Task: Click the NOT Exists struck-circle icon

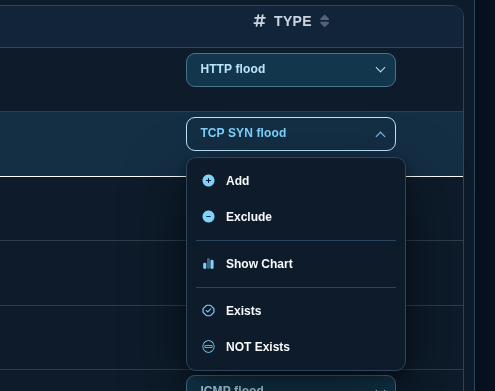Action: pyautogui.click(x=208, y=347)
